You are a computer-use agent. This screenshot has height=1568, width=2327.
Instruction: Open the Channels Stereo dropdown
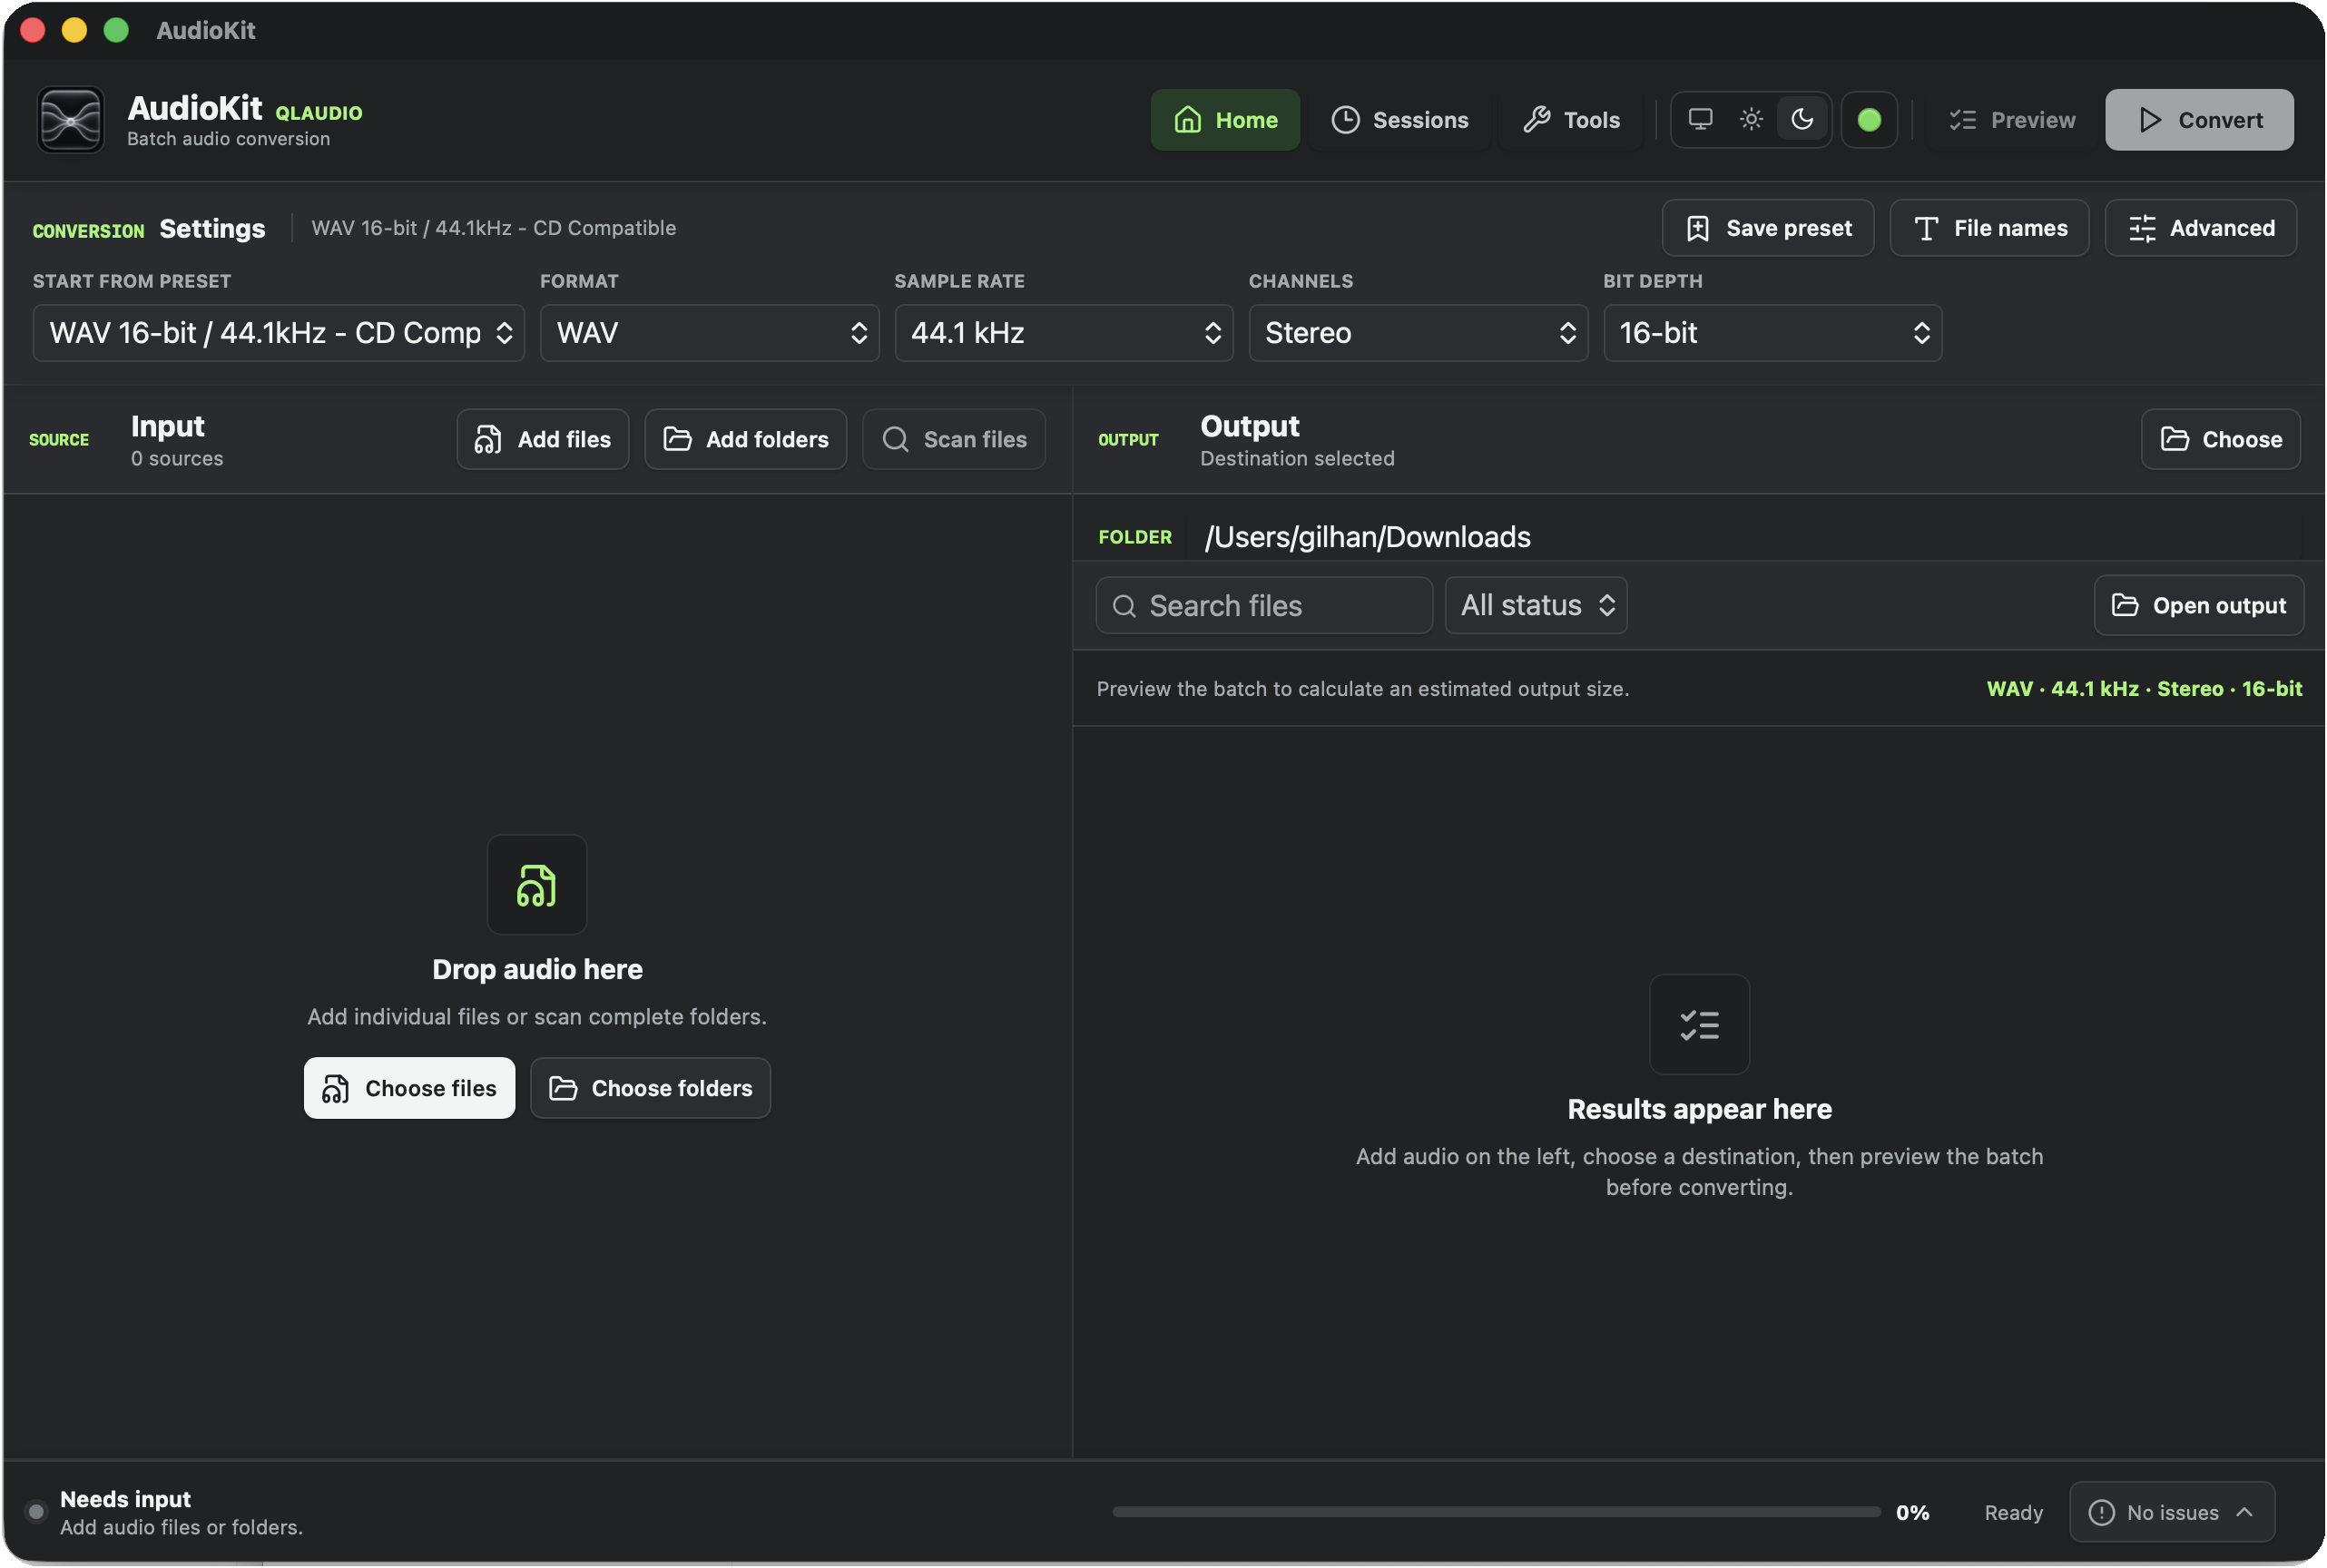click(1418, 333)
